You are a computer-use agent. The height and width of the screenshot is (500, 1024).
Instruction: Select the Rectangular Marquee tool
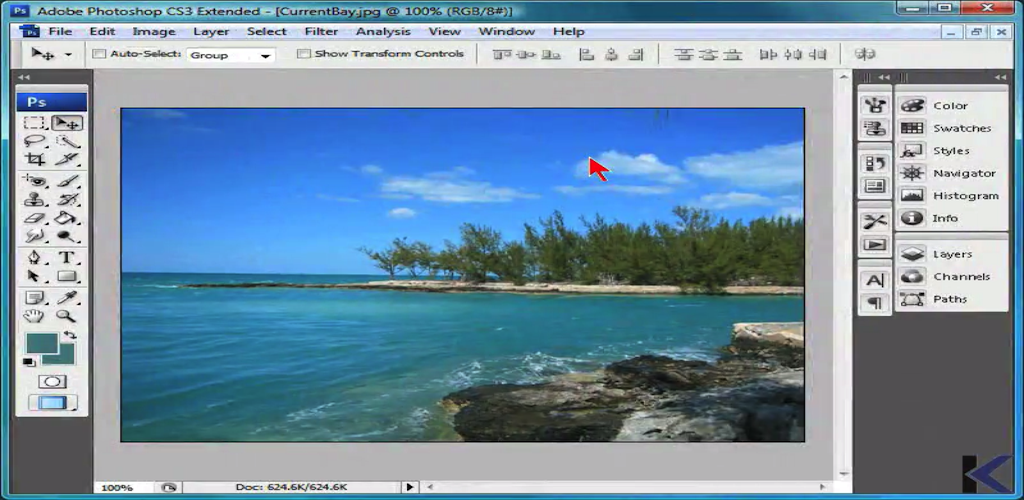pos(36,123)
